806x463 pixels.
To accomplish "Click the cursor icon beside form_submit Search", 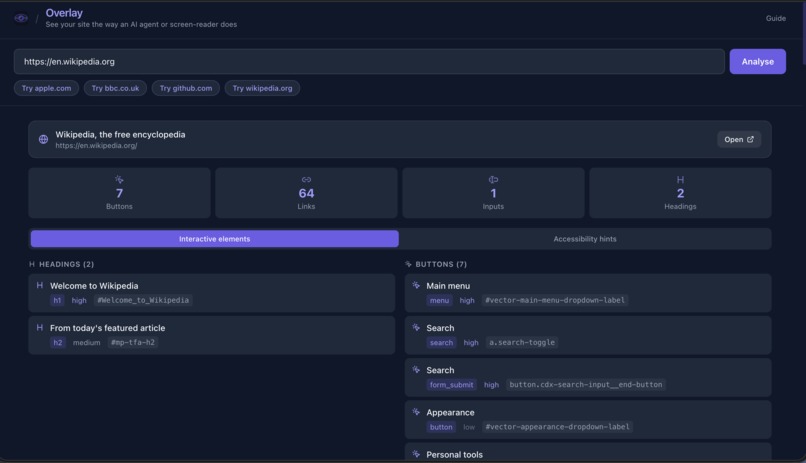I will coord(416,369).
